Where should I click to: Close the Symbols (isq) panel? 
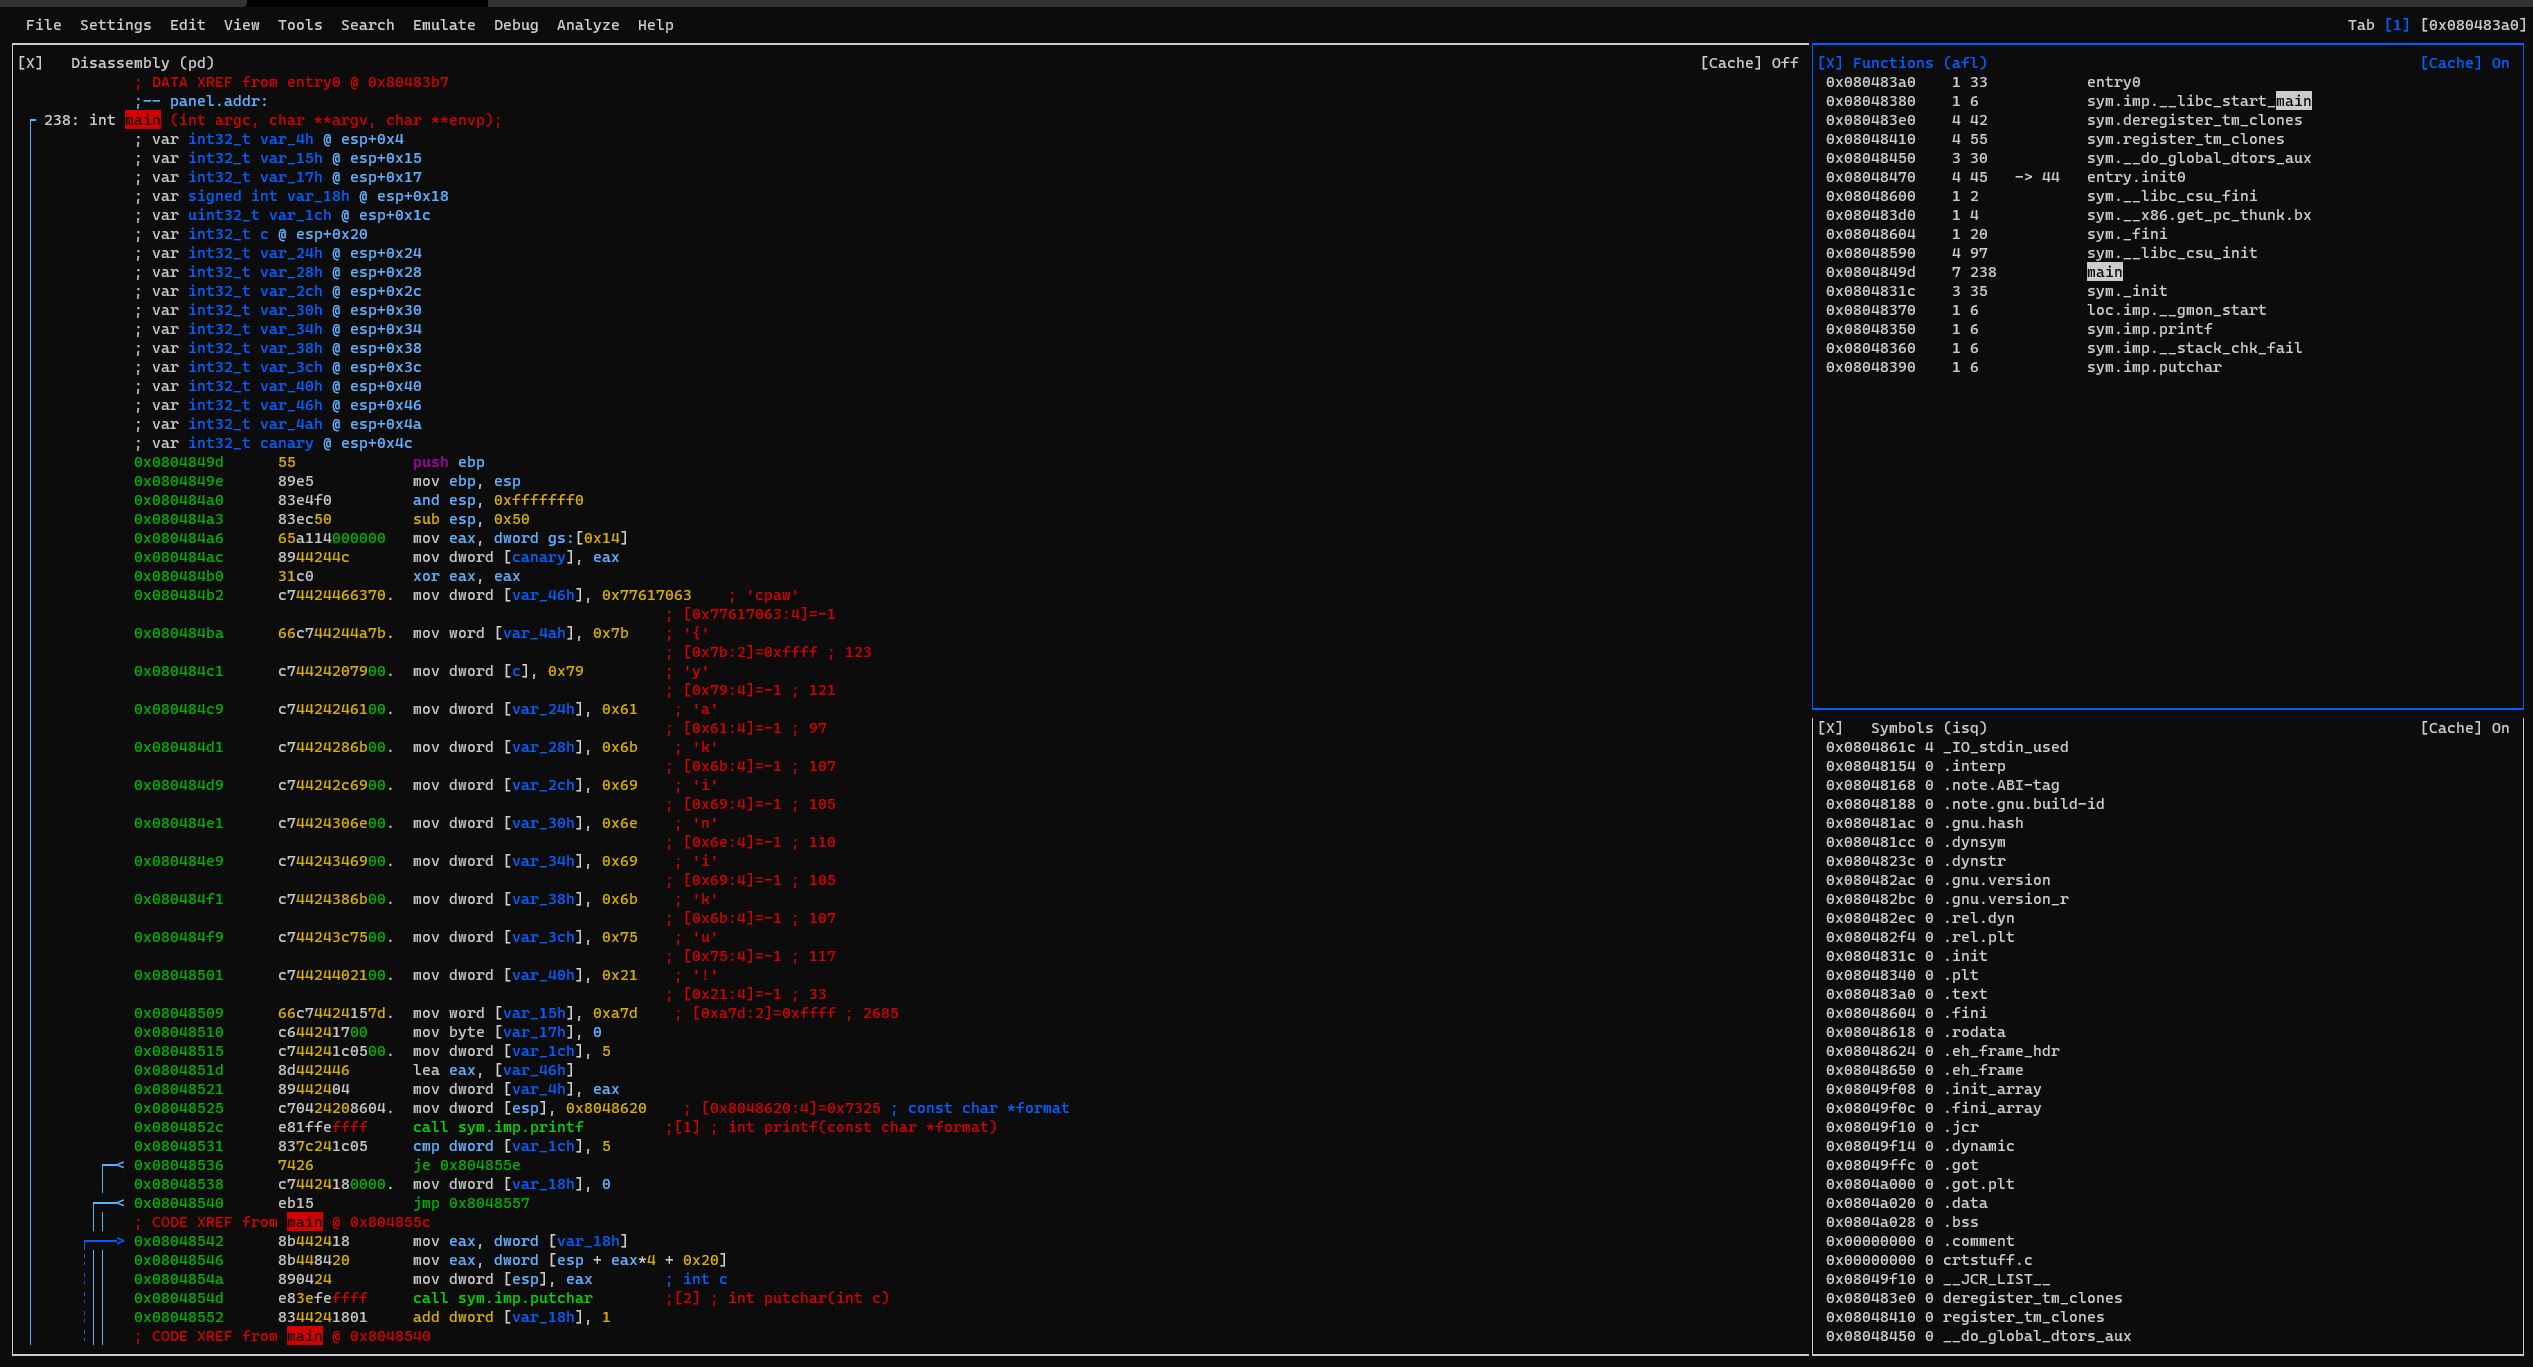point(1830,728)
